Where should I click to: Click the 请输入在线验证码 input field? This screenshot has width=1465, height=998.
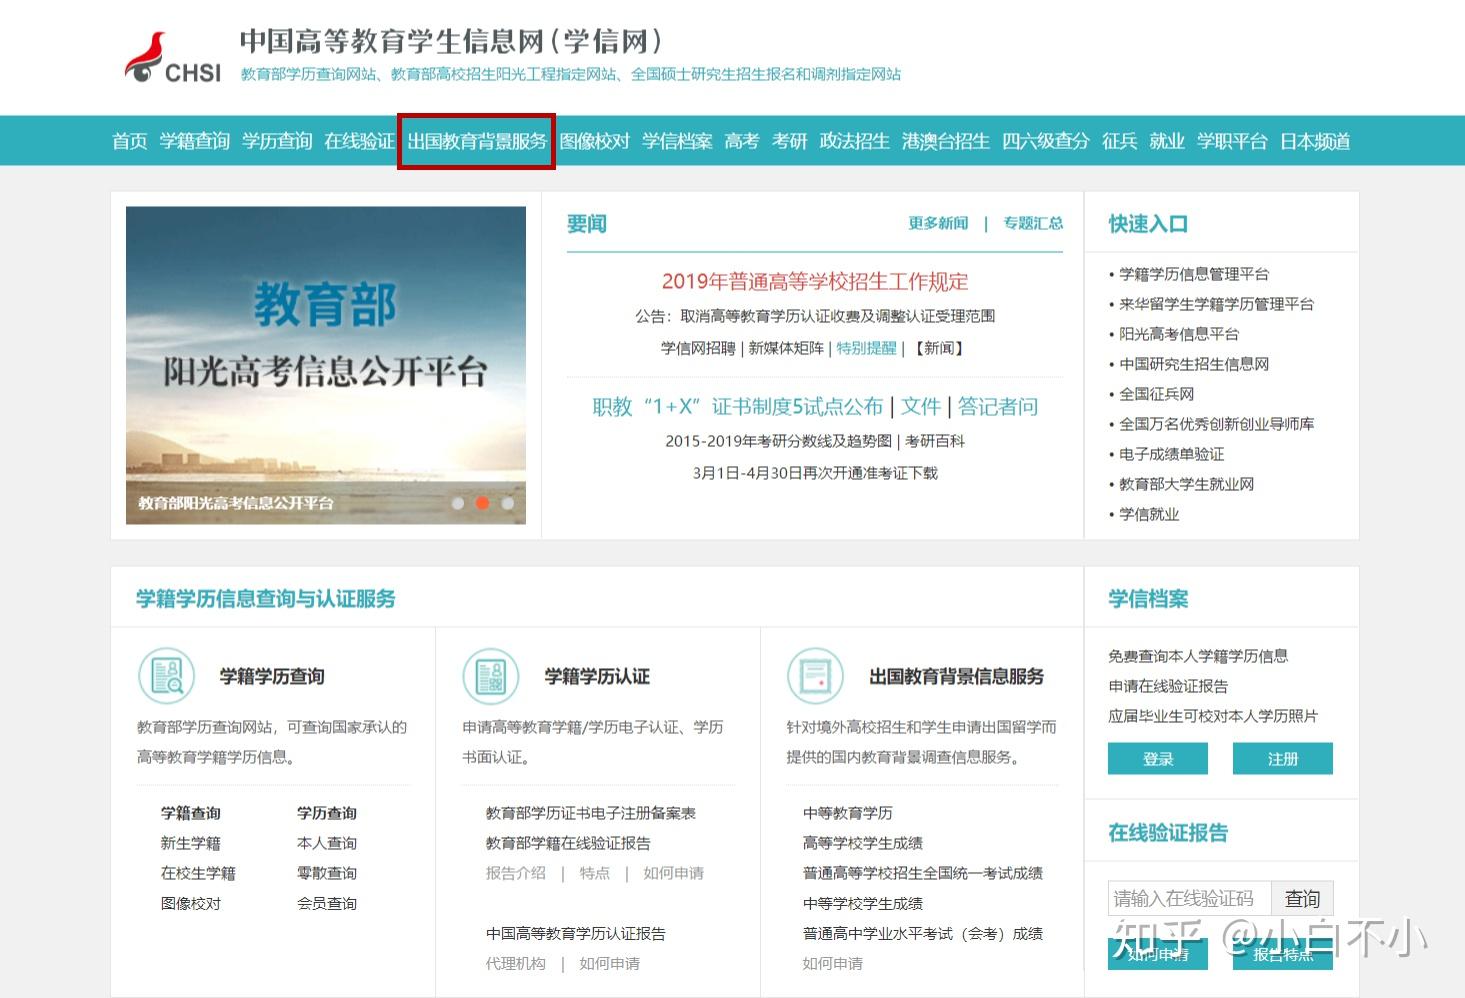point(1188,898)
